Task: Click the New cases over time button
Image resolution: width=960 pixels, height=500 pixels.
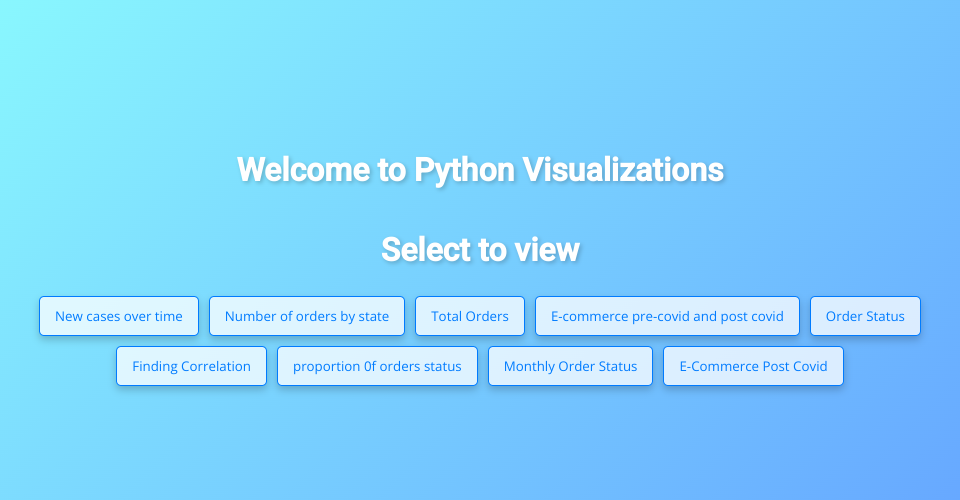Action: tap(119, 316)
